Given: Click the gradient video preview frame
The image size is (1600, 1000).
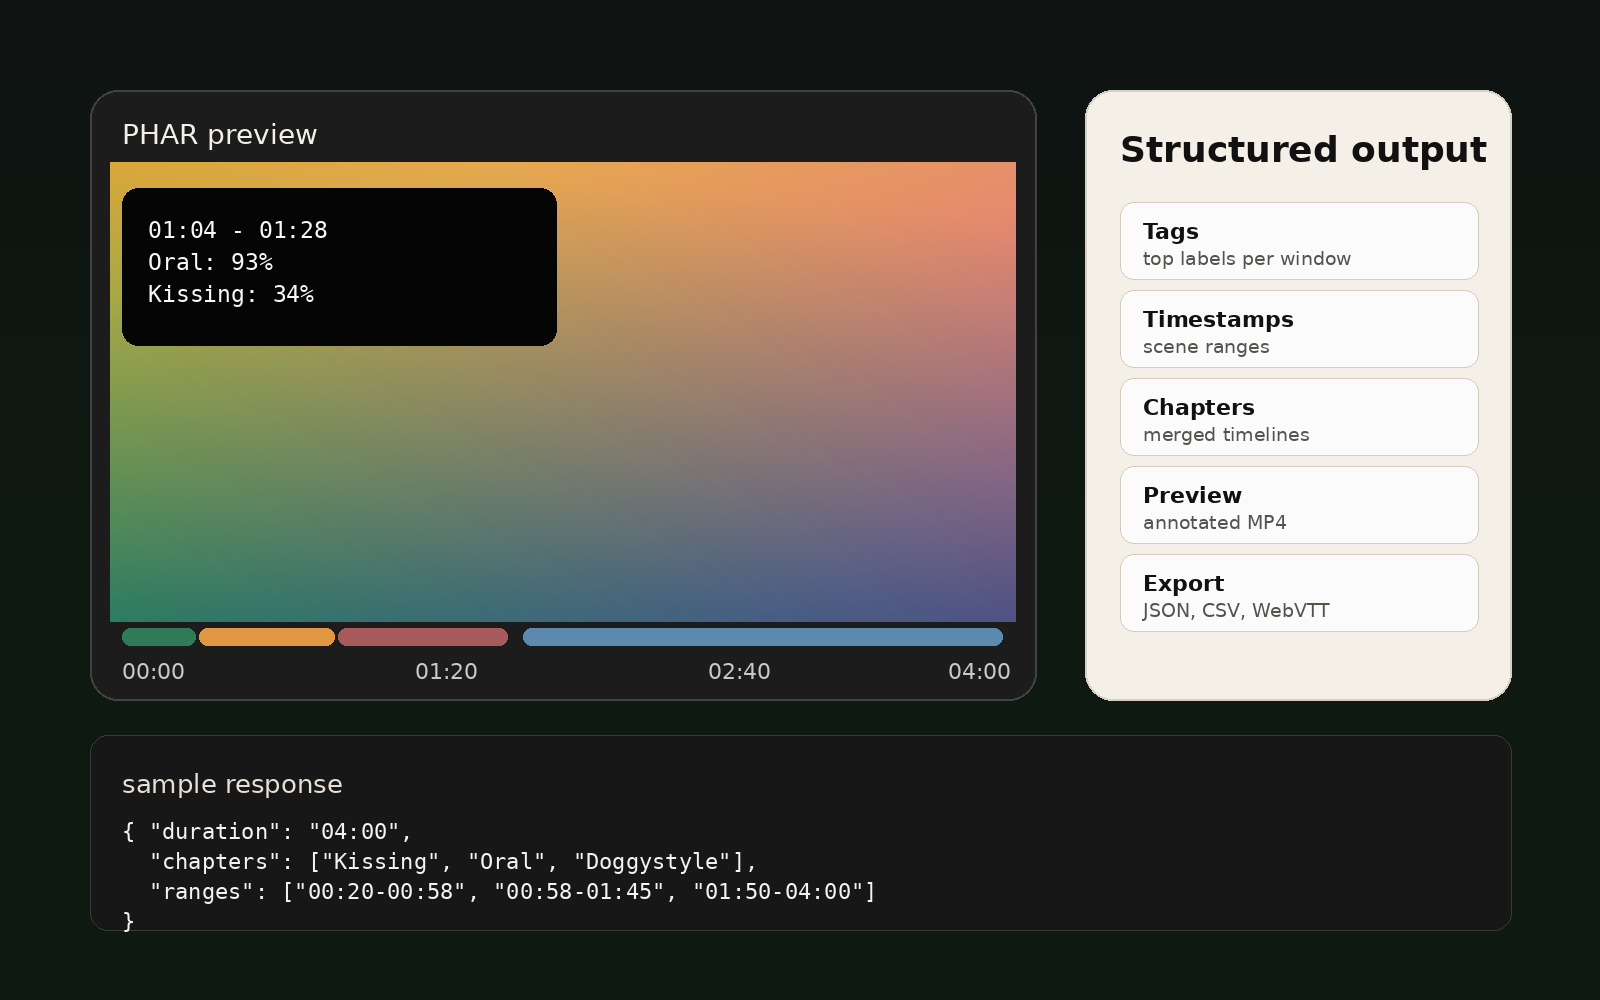Looking at the screenshot, I should (563, 392).
